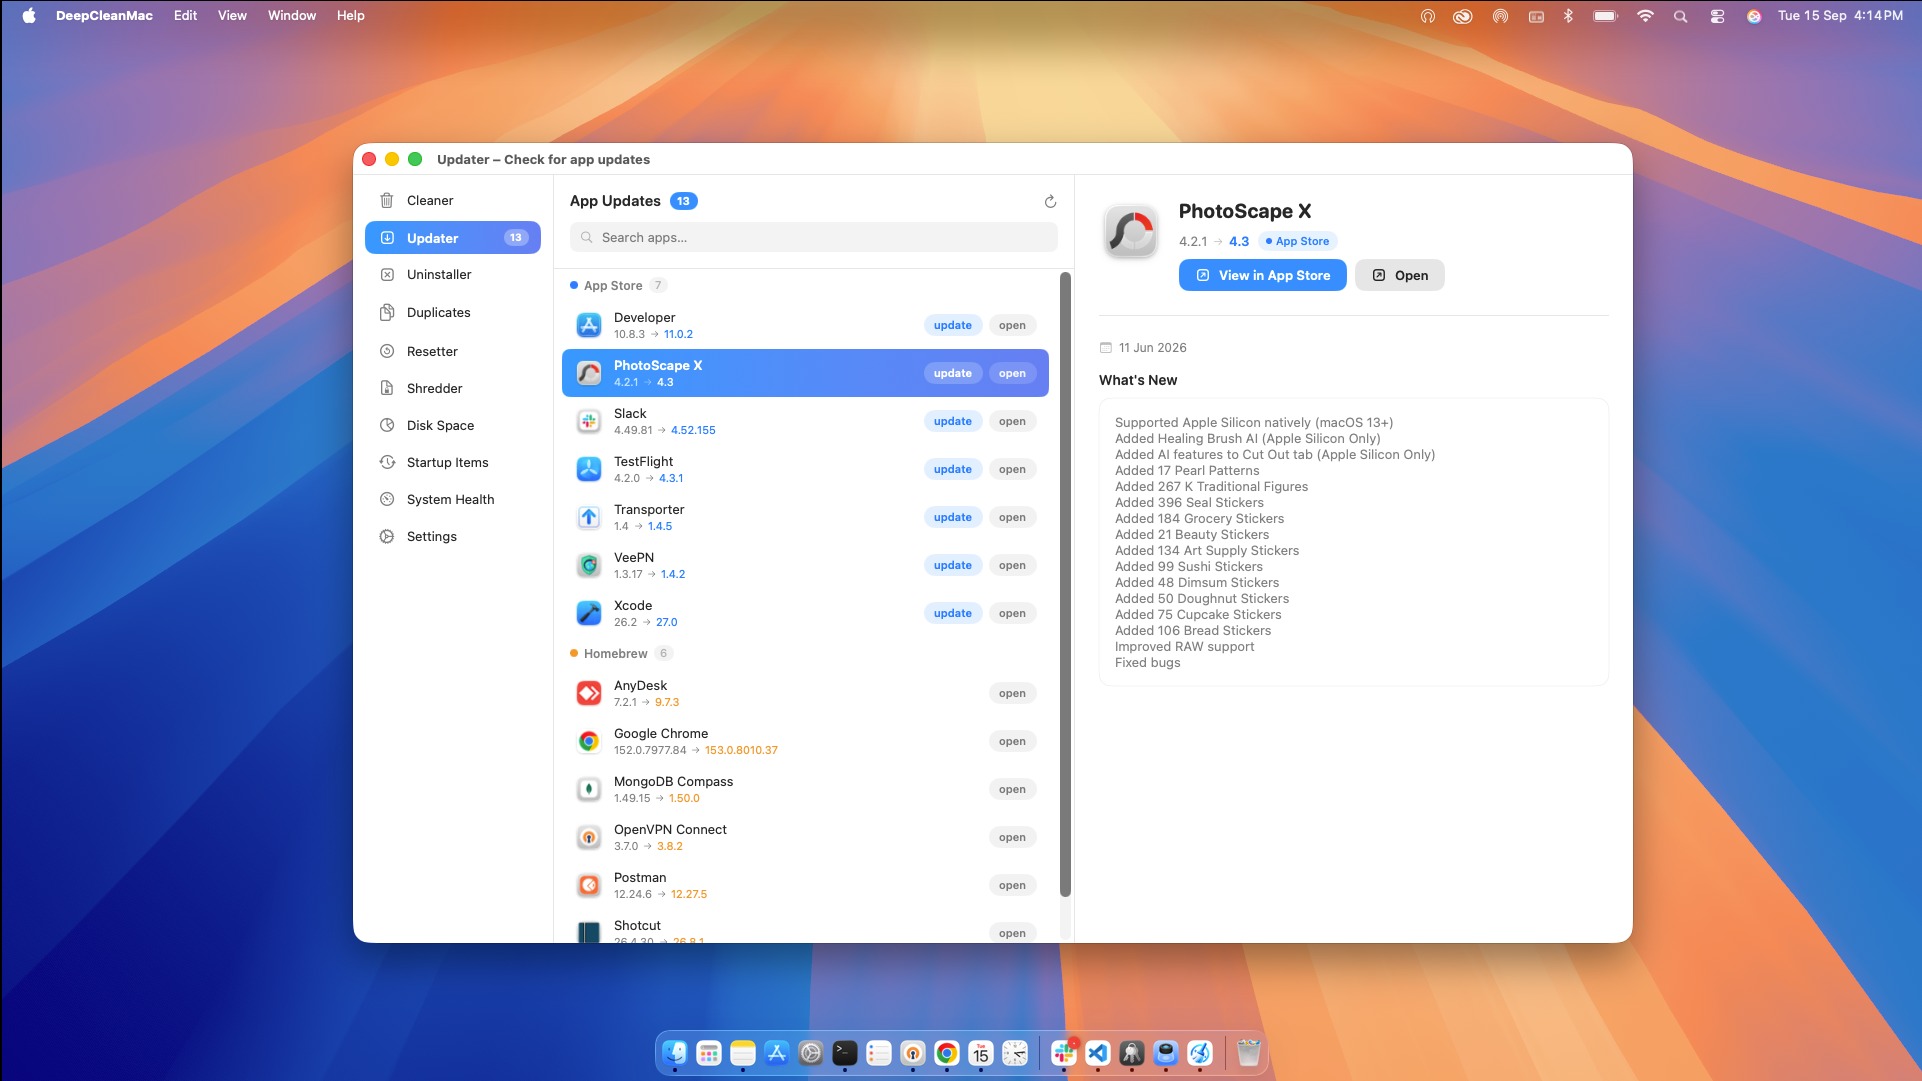1922x1081 pixels.
Task: Click open in the Xcode row
Action: [1012, 613]
